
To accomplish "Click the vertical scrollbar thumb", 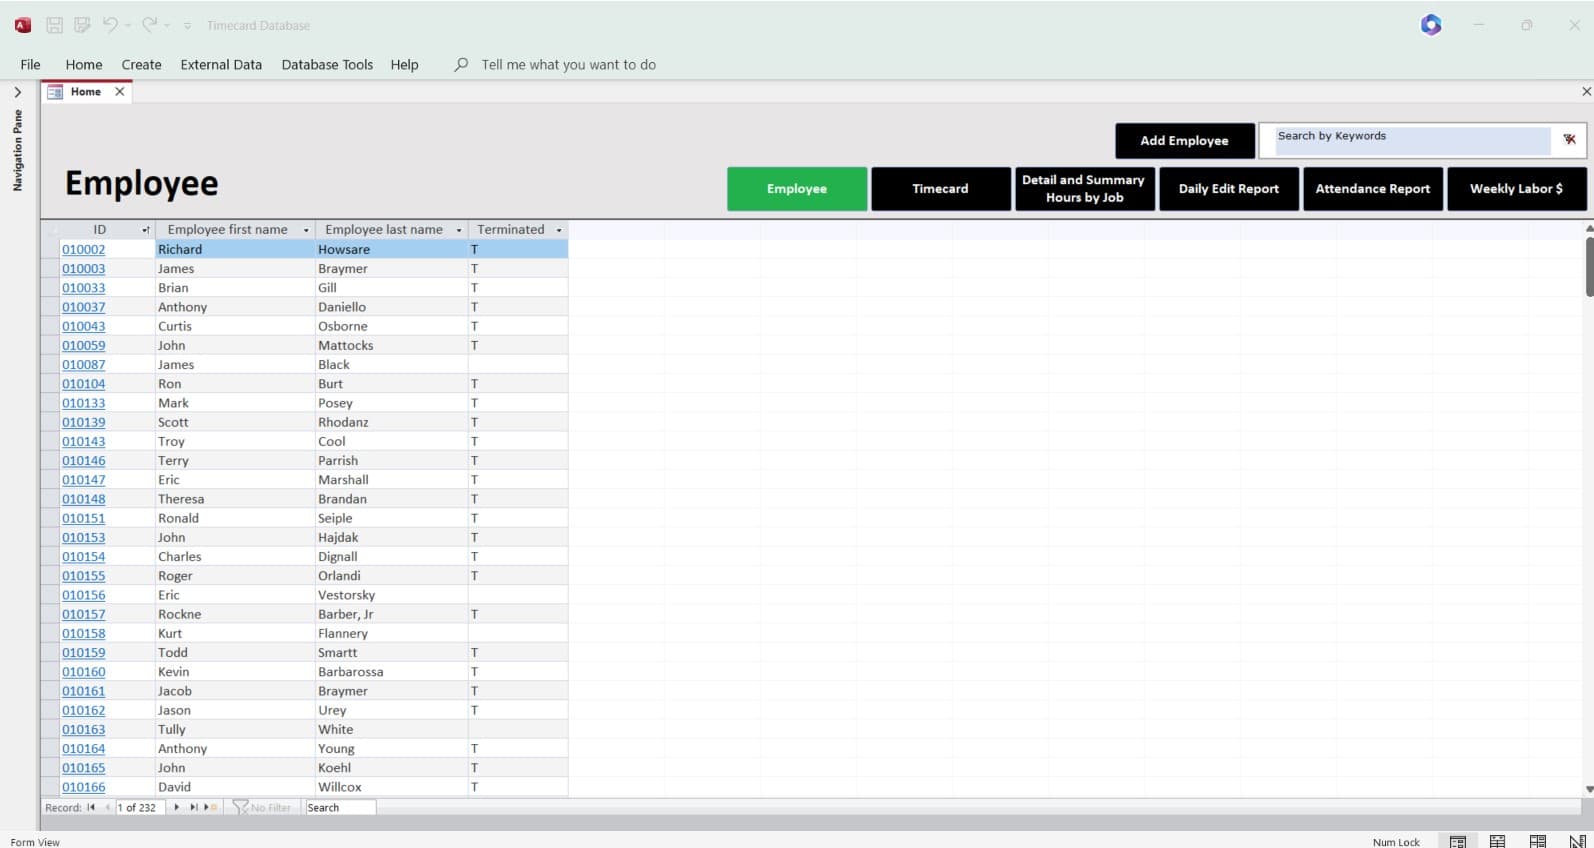I will tap(1589, 266).
